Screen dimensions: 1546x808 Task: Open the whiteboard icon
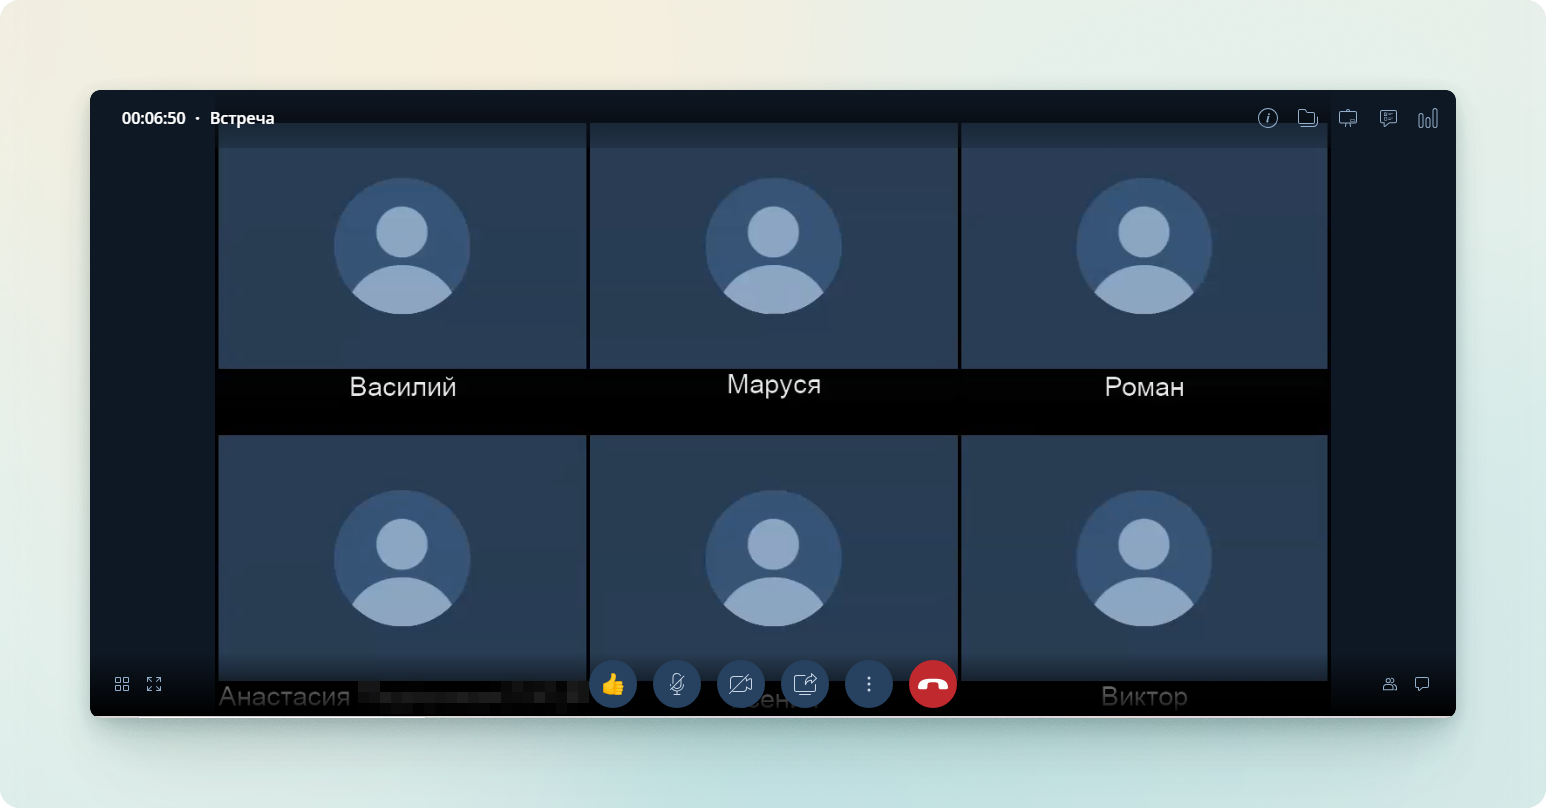pyautogui.click(x=1348, y=118)
